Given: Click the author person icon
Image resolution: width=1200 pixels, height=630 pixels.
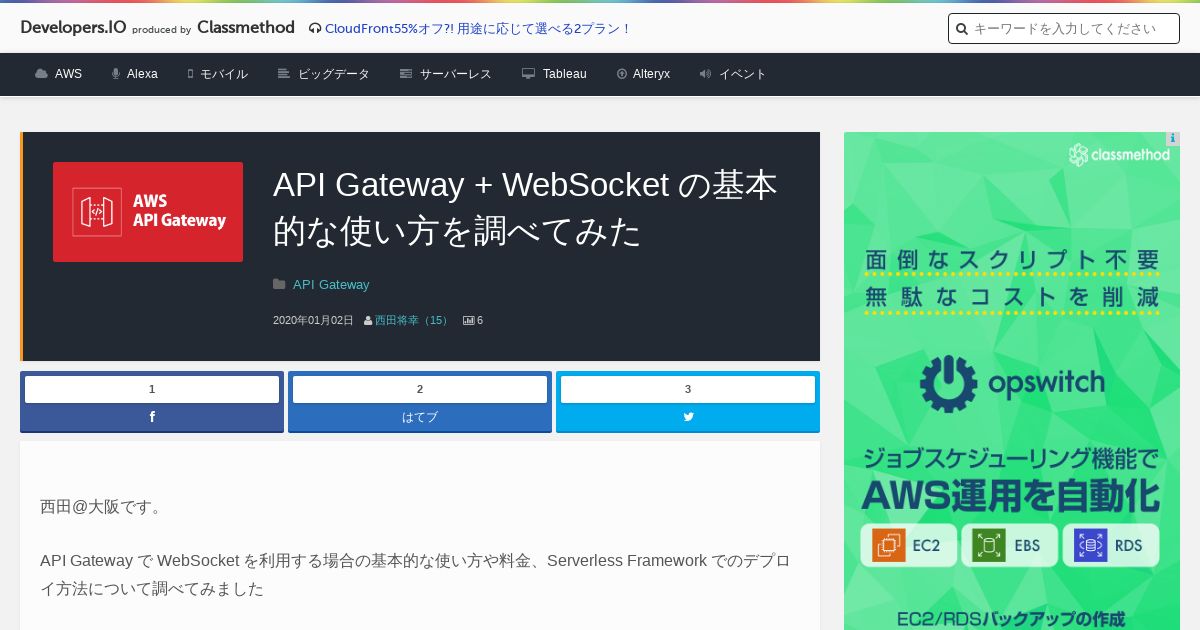Looking at the screenshot, I should [x=368, y=321].
